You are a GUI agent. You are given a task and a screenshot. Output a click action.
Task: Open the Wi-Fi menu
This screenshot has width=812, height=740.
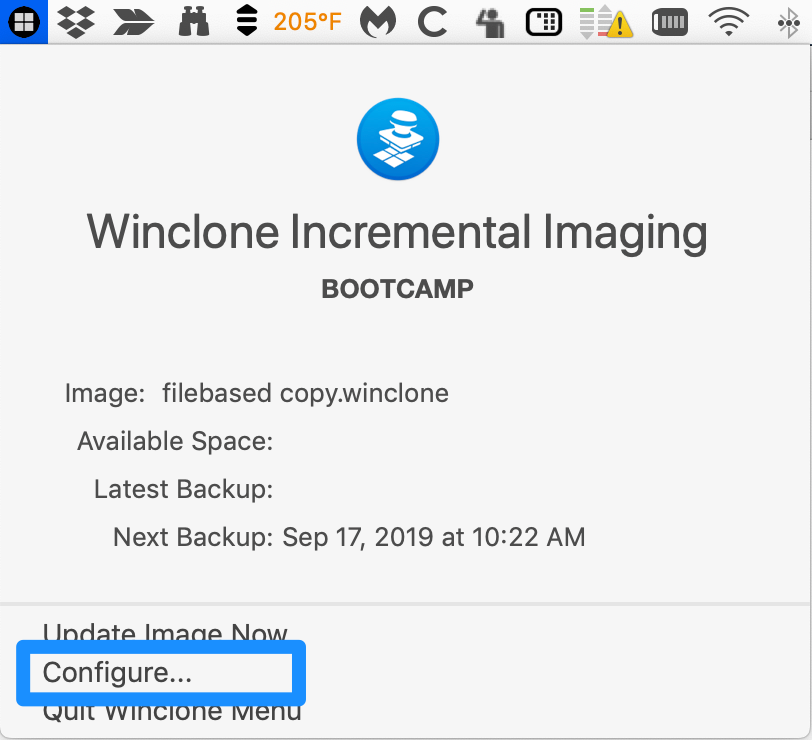click(x=729, y=22)
